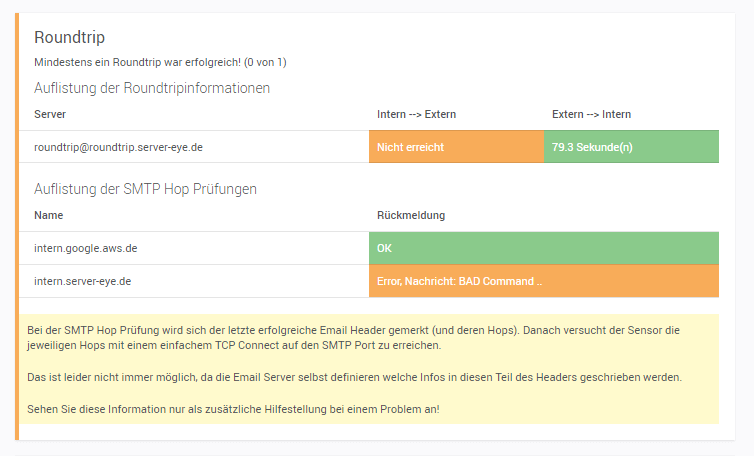Select the roundtrip@roundtrip.server-eye.de server entry
The width and height of the screenshot is (754, 456).
point(118,147)
